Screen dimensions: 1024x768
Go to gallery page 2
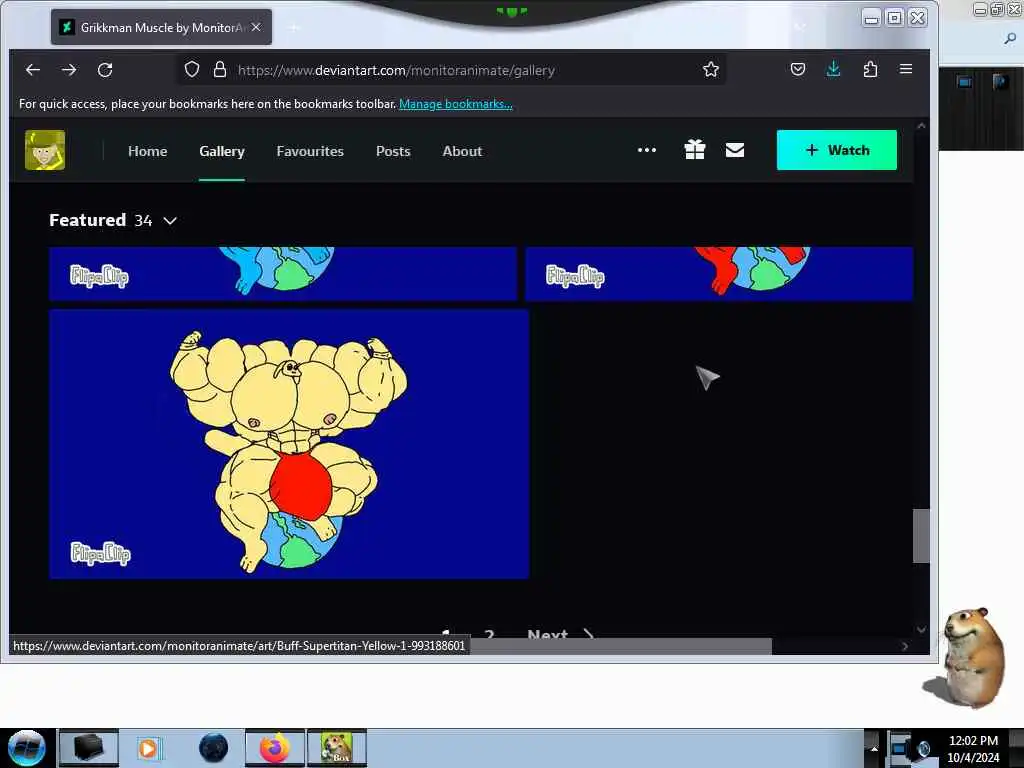pyautogui.click(x=489, y=633)
